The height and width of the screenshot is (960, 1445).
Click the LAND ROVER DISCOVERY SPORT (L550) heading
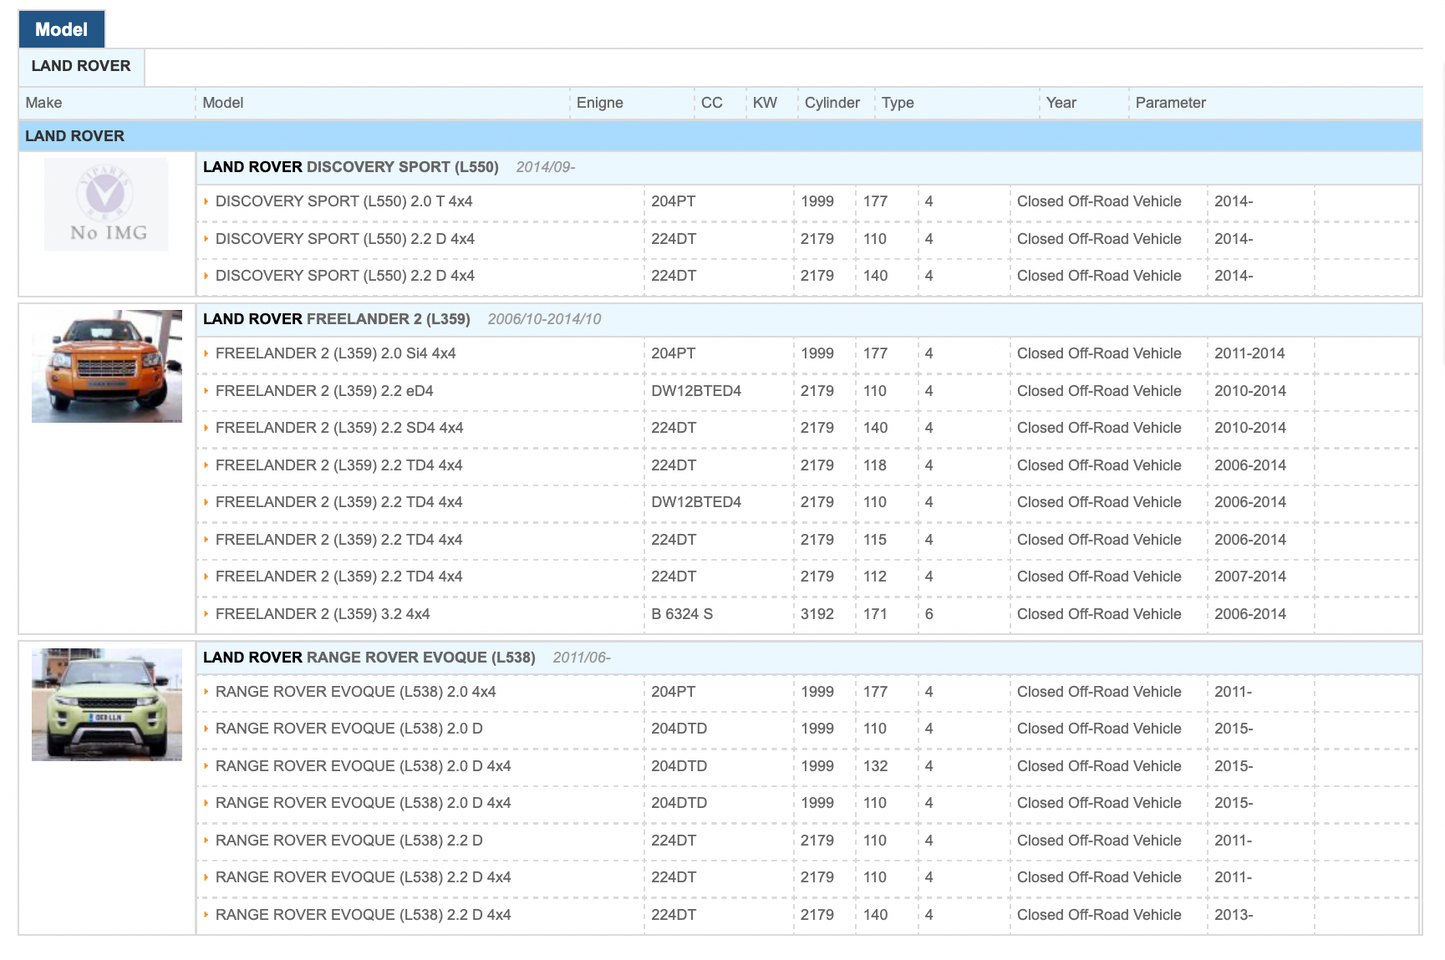coord(351,167)
